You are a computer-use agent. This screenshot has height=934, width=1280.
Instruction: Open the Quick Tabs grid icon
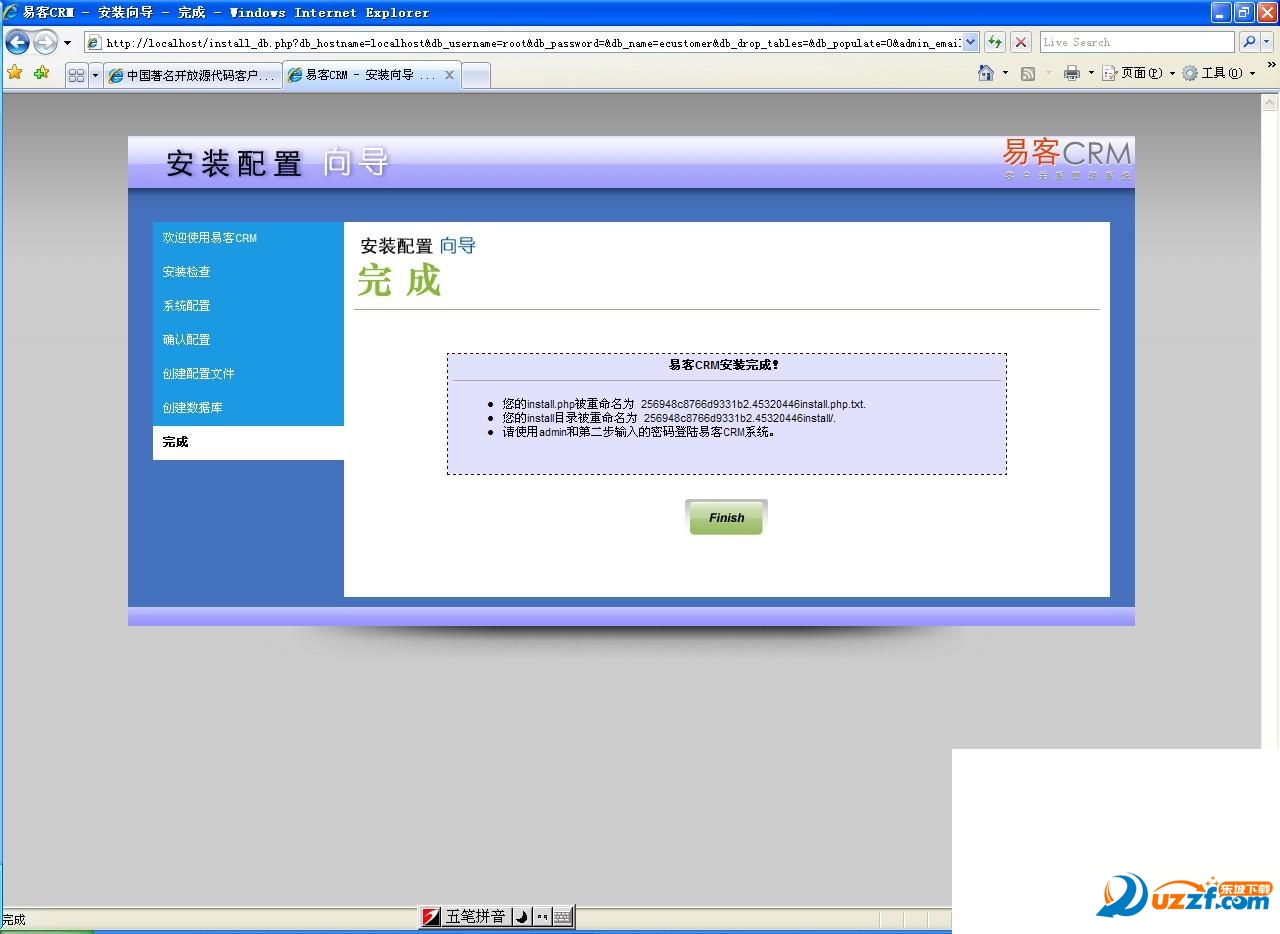[77, 75]
